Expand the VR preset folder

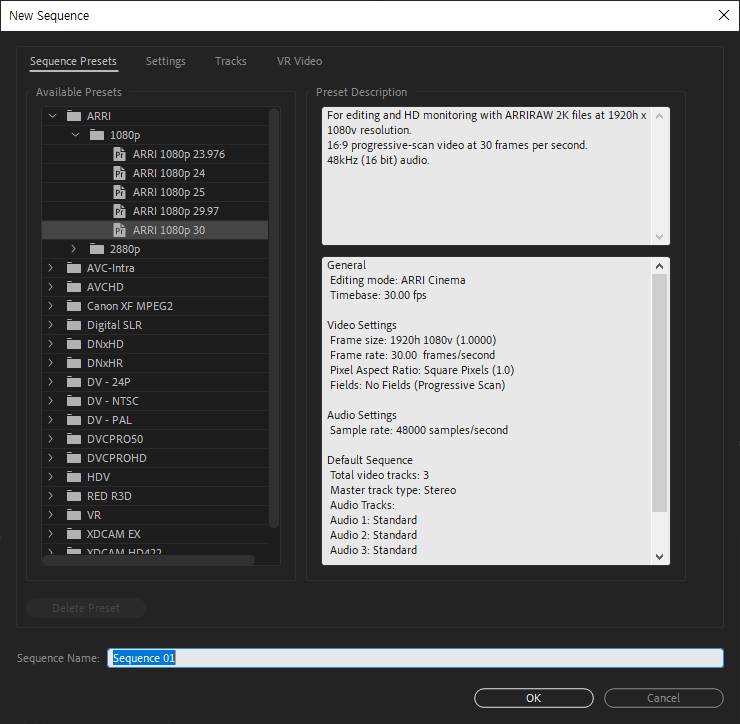[50, 514]
